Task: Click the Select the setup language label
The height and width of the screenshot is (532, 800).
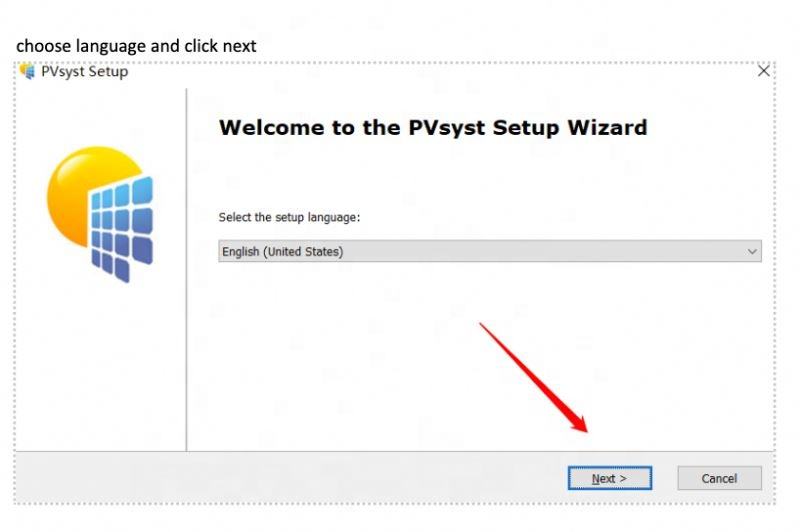Action: pos(289,217)
